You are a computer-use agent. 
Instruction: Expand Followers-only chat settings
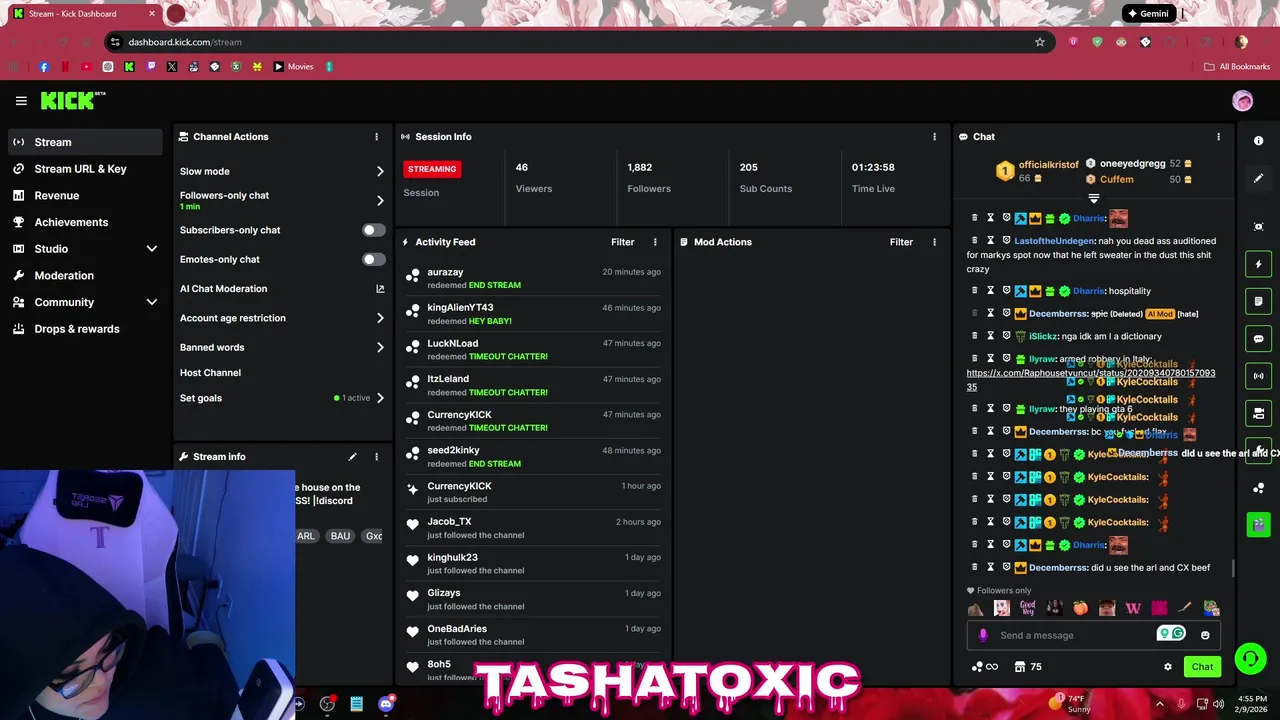click(380, 201)
